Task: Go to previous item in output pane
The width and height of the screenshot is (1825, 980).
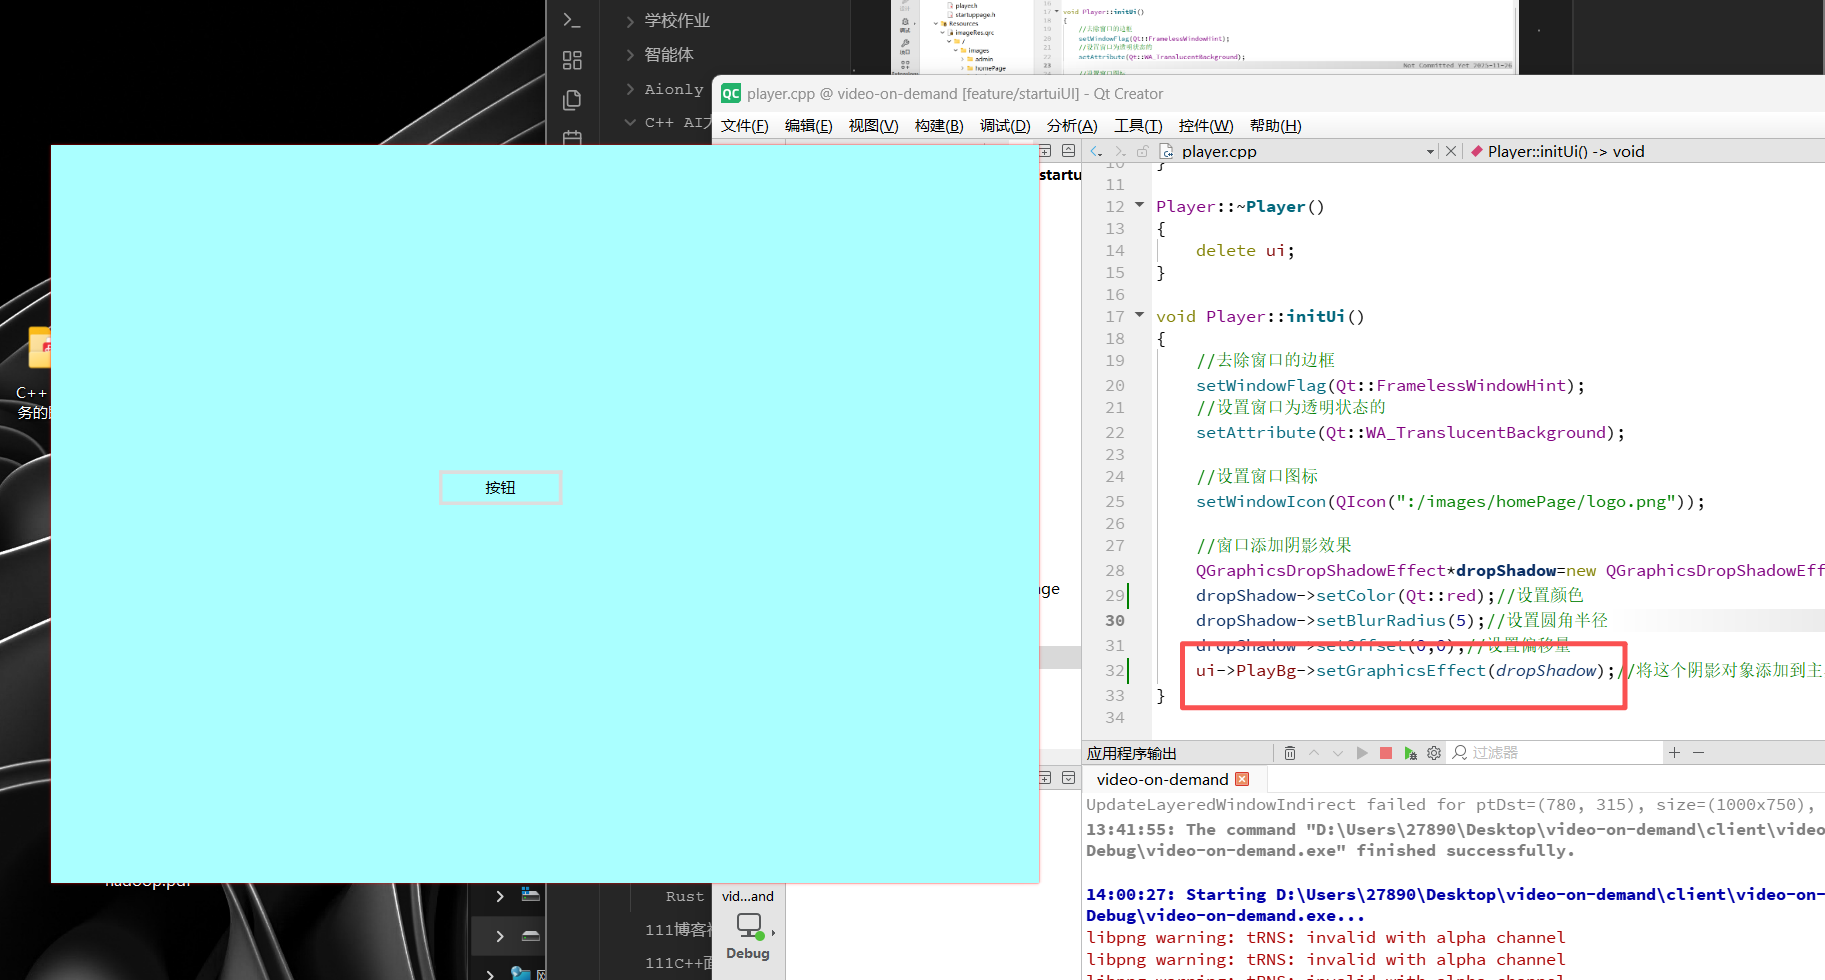Action: click(x=1314, y=753)
